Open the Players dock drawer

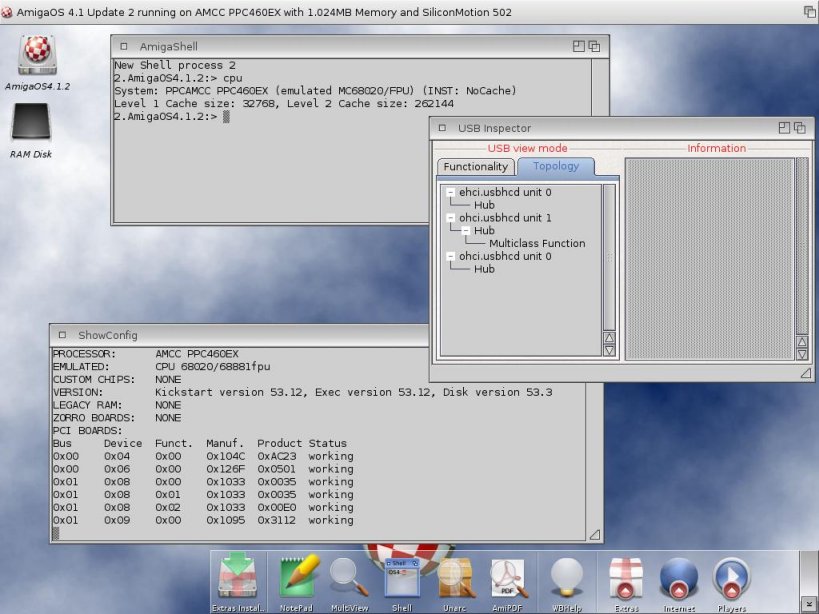[x=730, y=578]
